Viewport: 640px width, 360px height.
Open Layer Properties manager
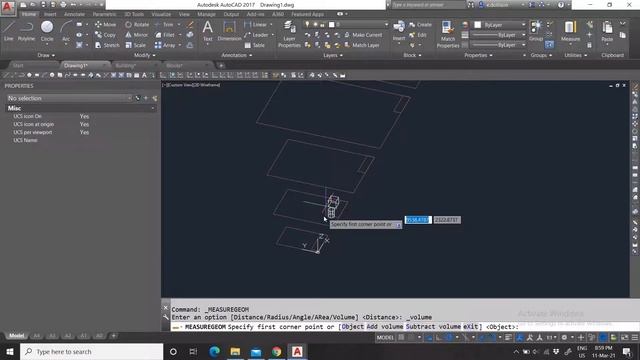click(289, 34)
